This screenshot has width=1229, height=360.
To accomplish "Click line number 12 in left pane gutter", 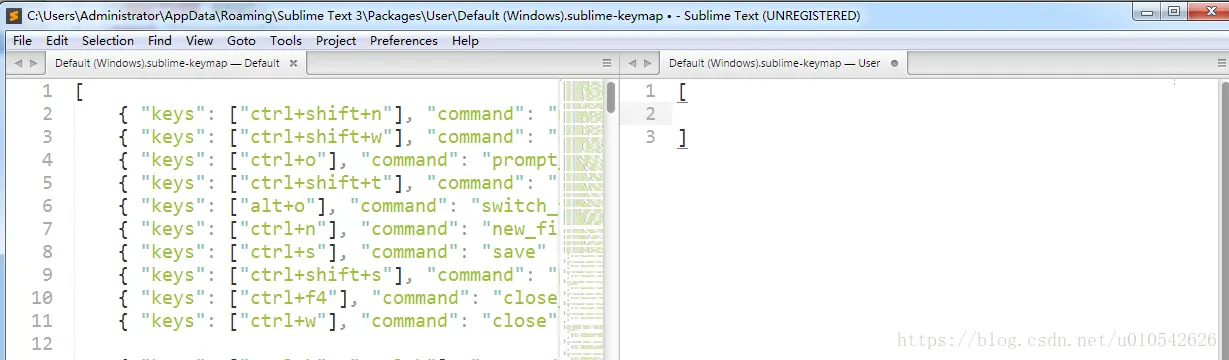I will (42, 344).
